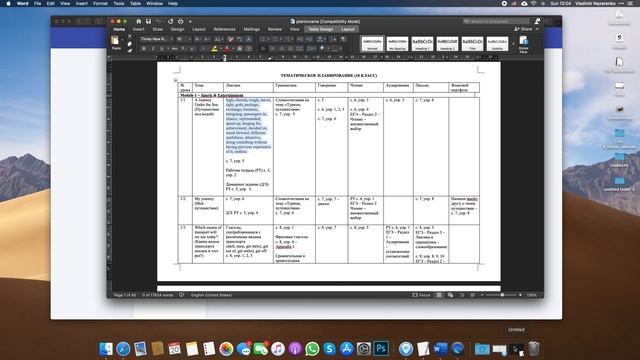The image size is (640, 360).
Task: Click the Format Painter brush icon
Action: coord(130,51)
